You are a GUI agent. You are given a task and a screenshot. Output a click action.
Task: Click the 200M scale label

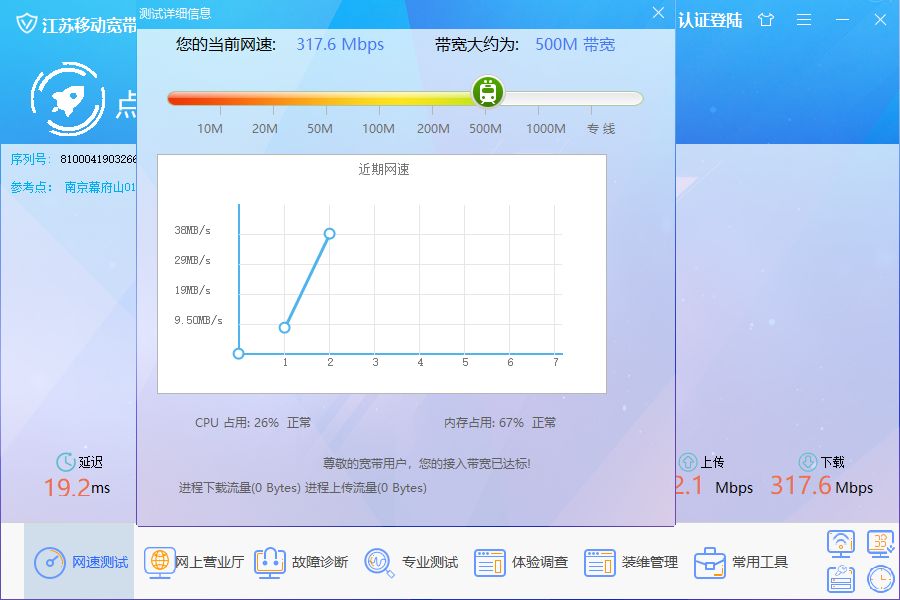click(433, 129)
